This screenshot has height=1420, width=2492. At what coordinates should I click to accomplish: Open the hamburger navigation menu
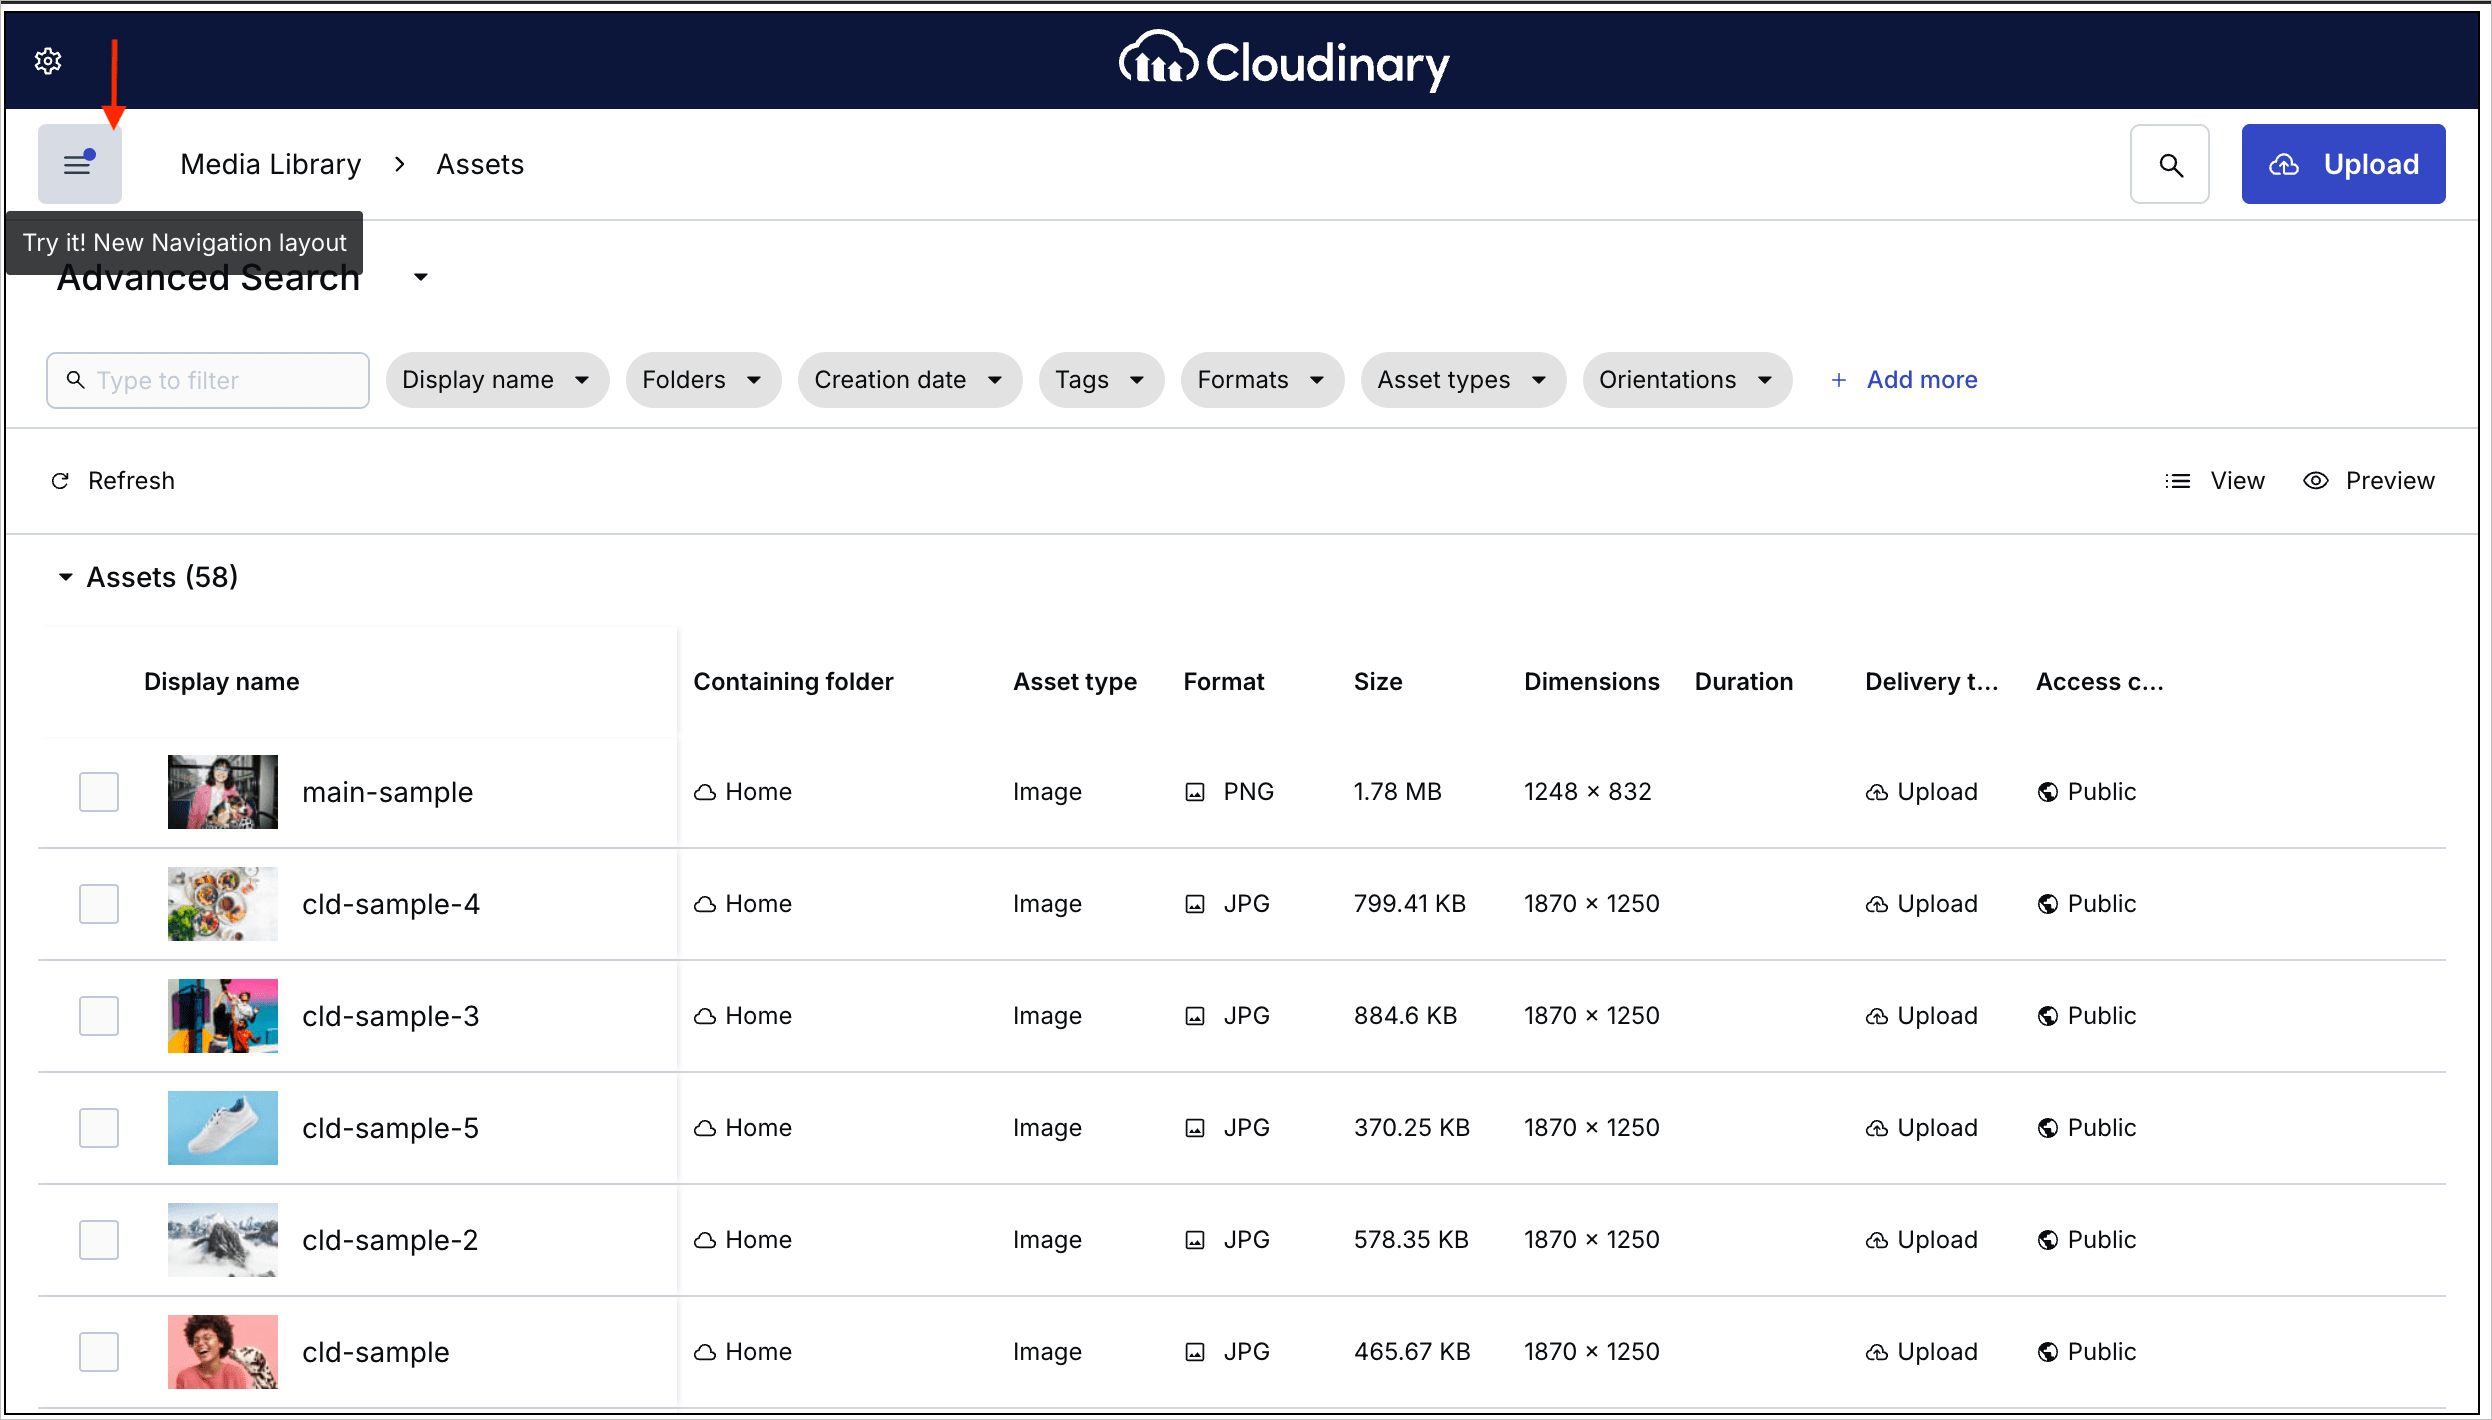pos(79,164)
